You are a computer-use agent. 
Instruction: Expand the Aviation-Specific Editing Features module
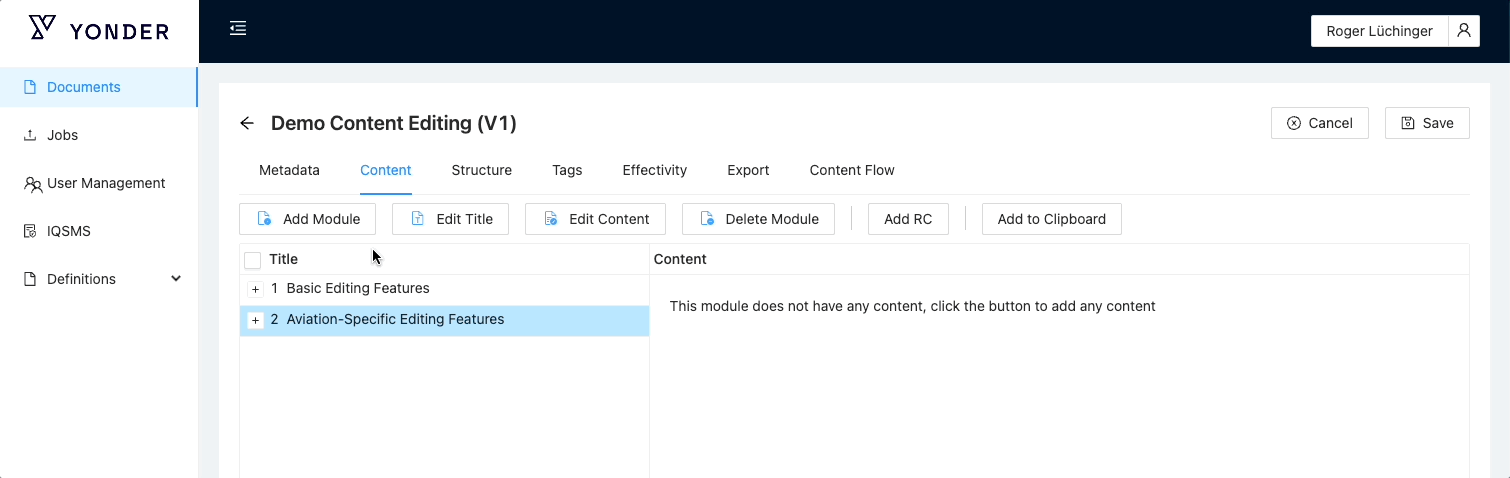point(256,321)
